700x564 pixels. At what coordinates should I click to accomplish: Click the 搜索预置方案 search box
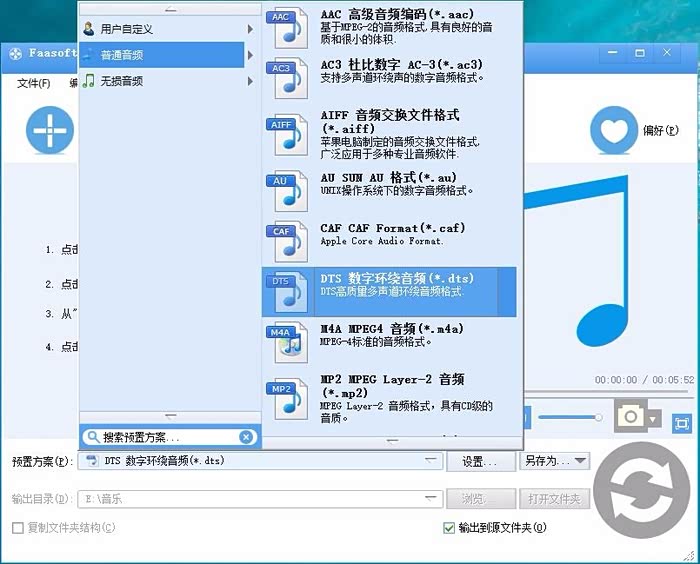[x=160, y=437]
